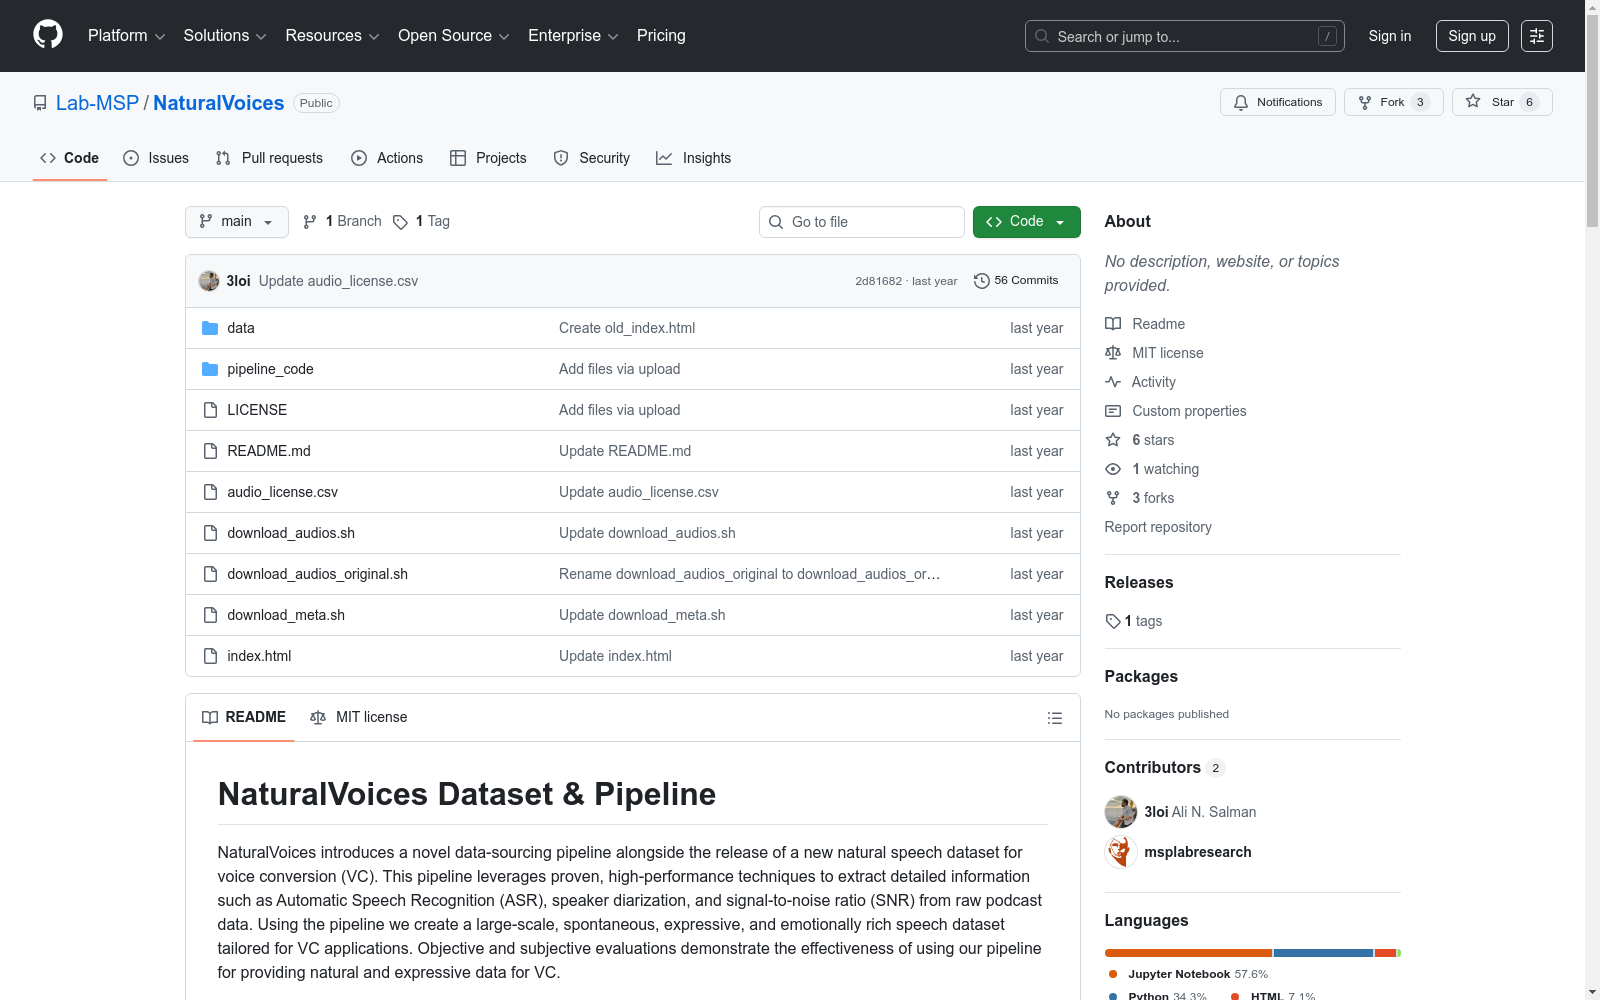Expand the Enterprise menu
This screenshot has width=1600, height=1000.
(x=573, y=36)
